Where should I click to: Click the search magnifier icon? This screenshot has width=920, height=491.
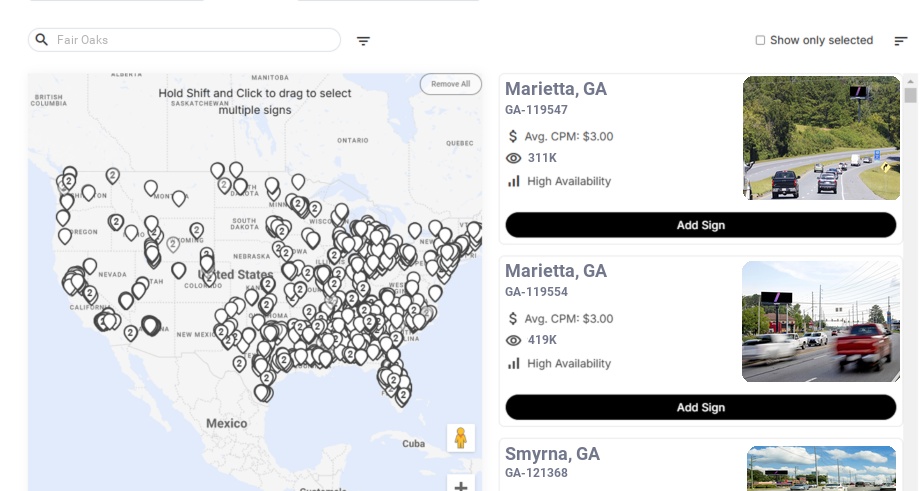tap(42, 40)
